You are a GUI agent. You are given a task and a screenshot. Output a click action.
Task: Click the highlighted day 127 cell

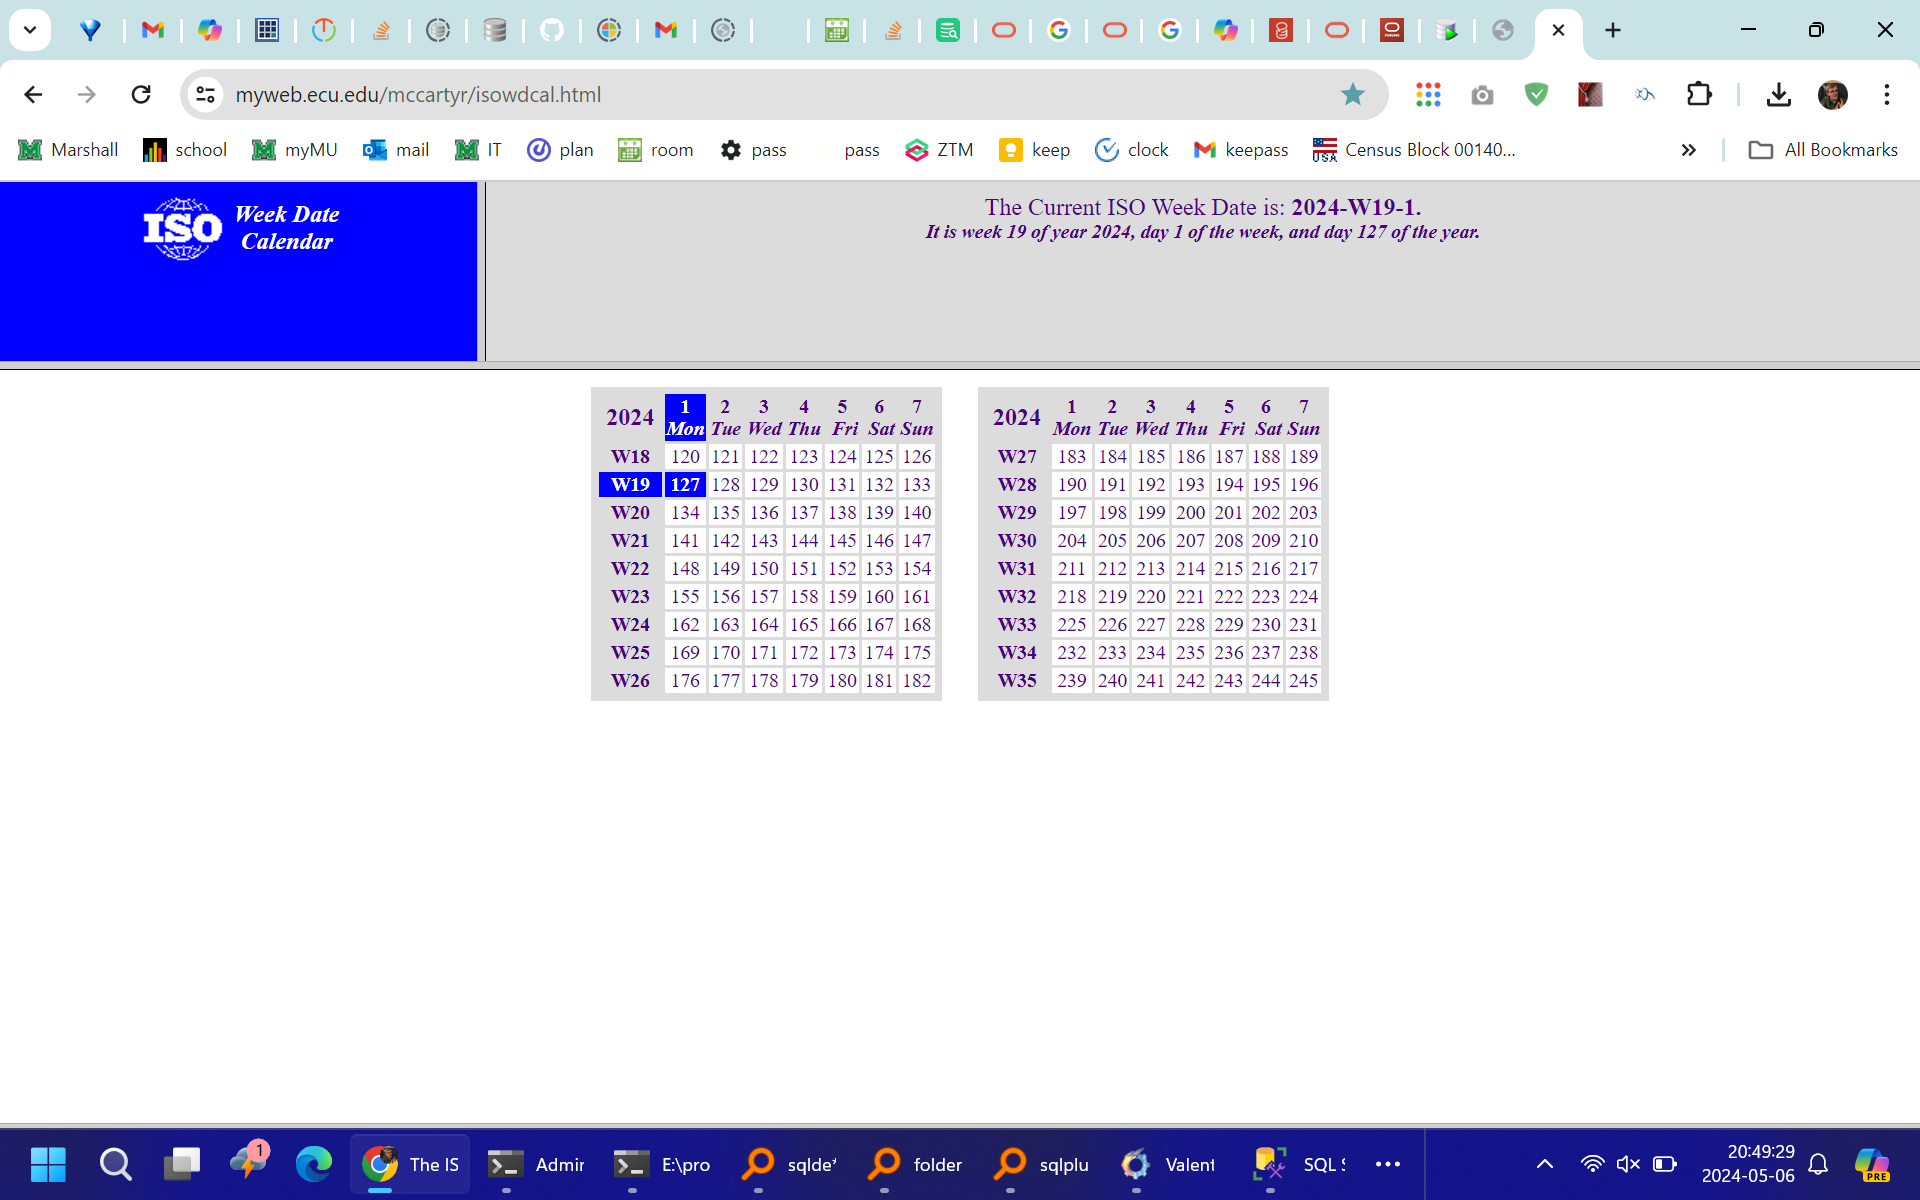[685, 484]
